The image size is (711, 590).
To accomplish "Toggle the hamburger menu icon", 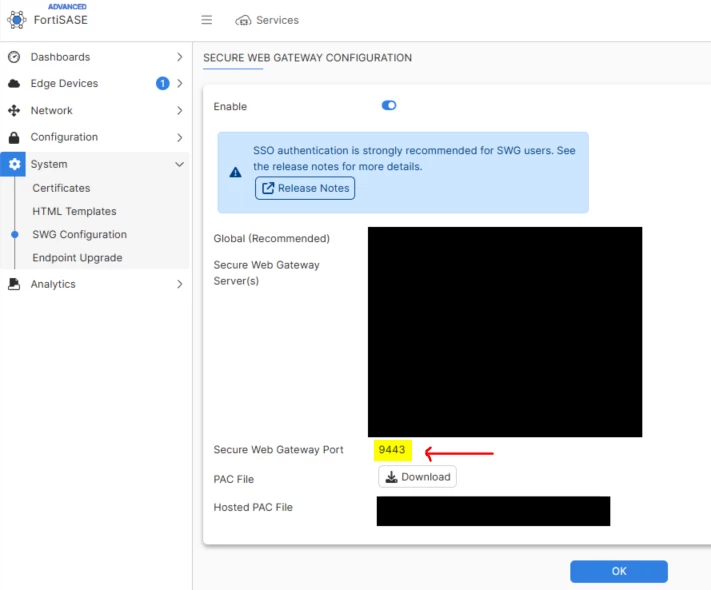I will click(207, 20).
